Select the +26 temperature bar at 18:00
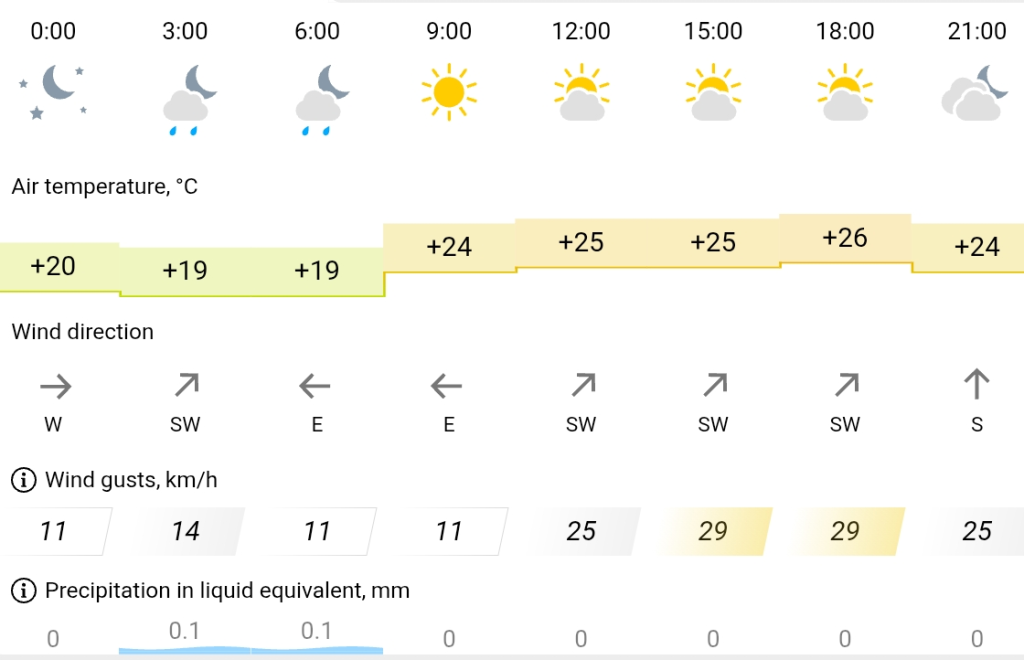The height and width of the screenshot is (660, 1024). coord(845,238)
